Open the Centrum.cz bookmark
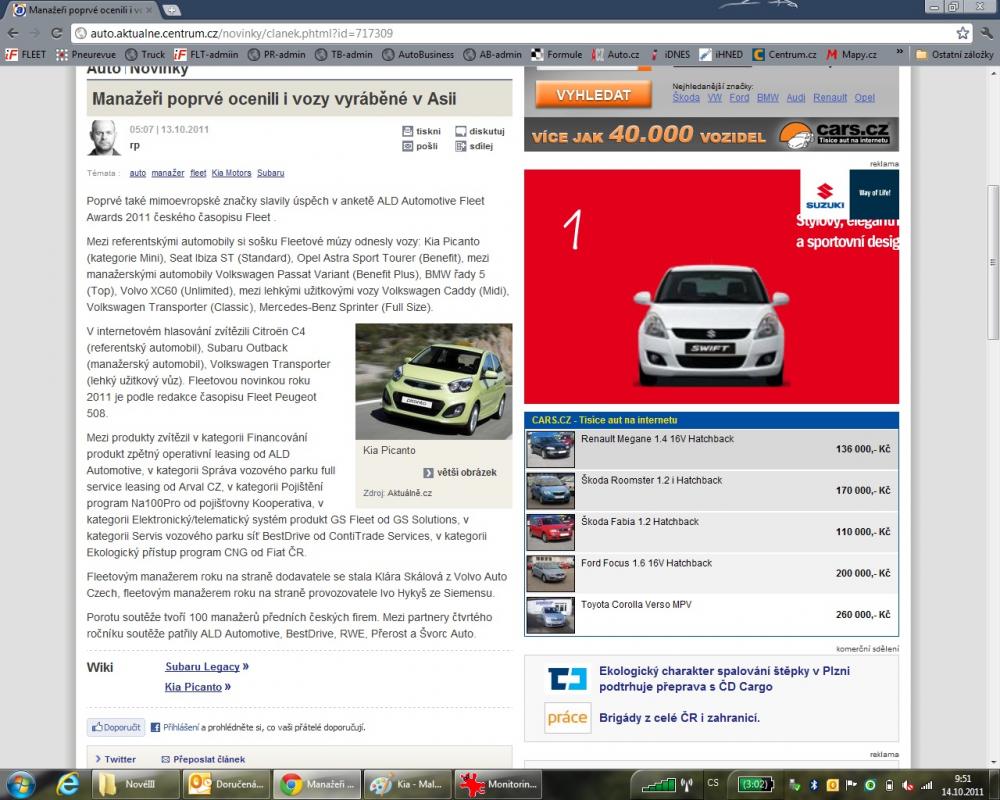 pyautogui.click(x=784, y=54)
